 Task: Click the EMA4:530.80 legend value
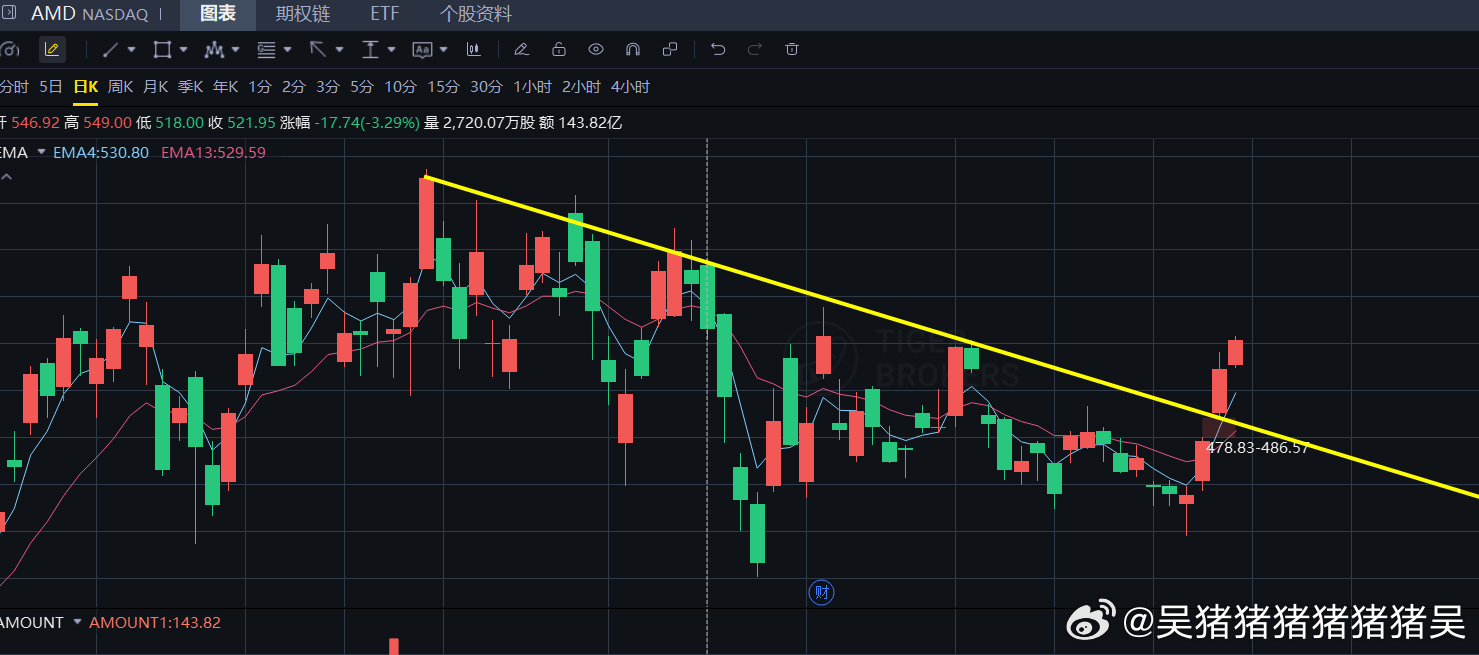[101, 152]
